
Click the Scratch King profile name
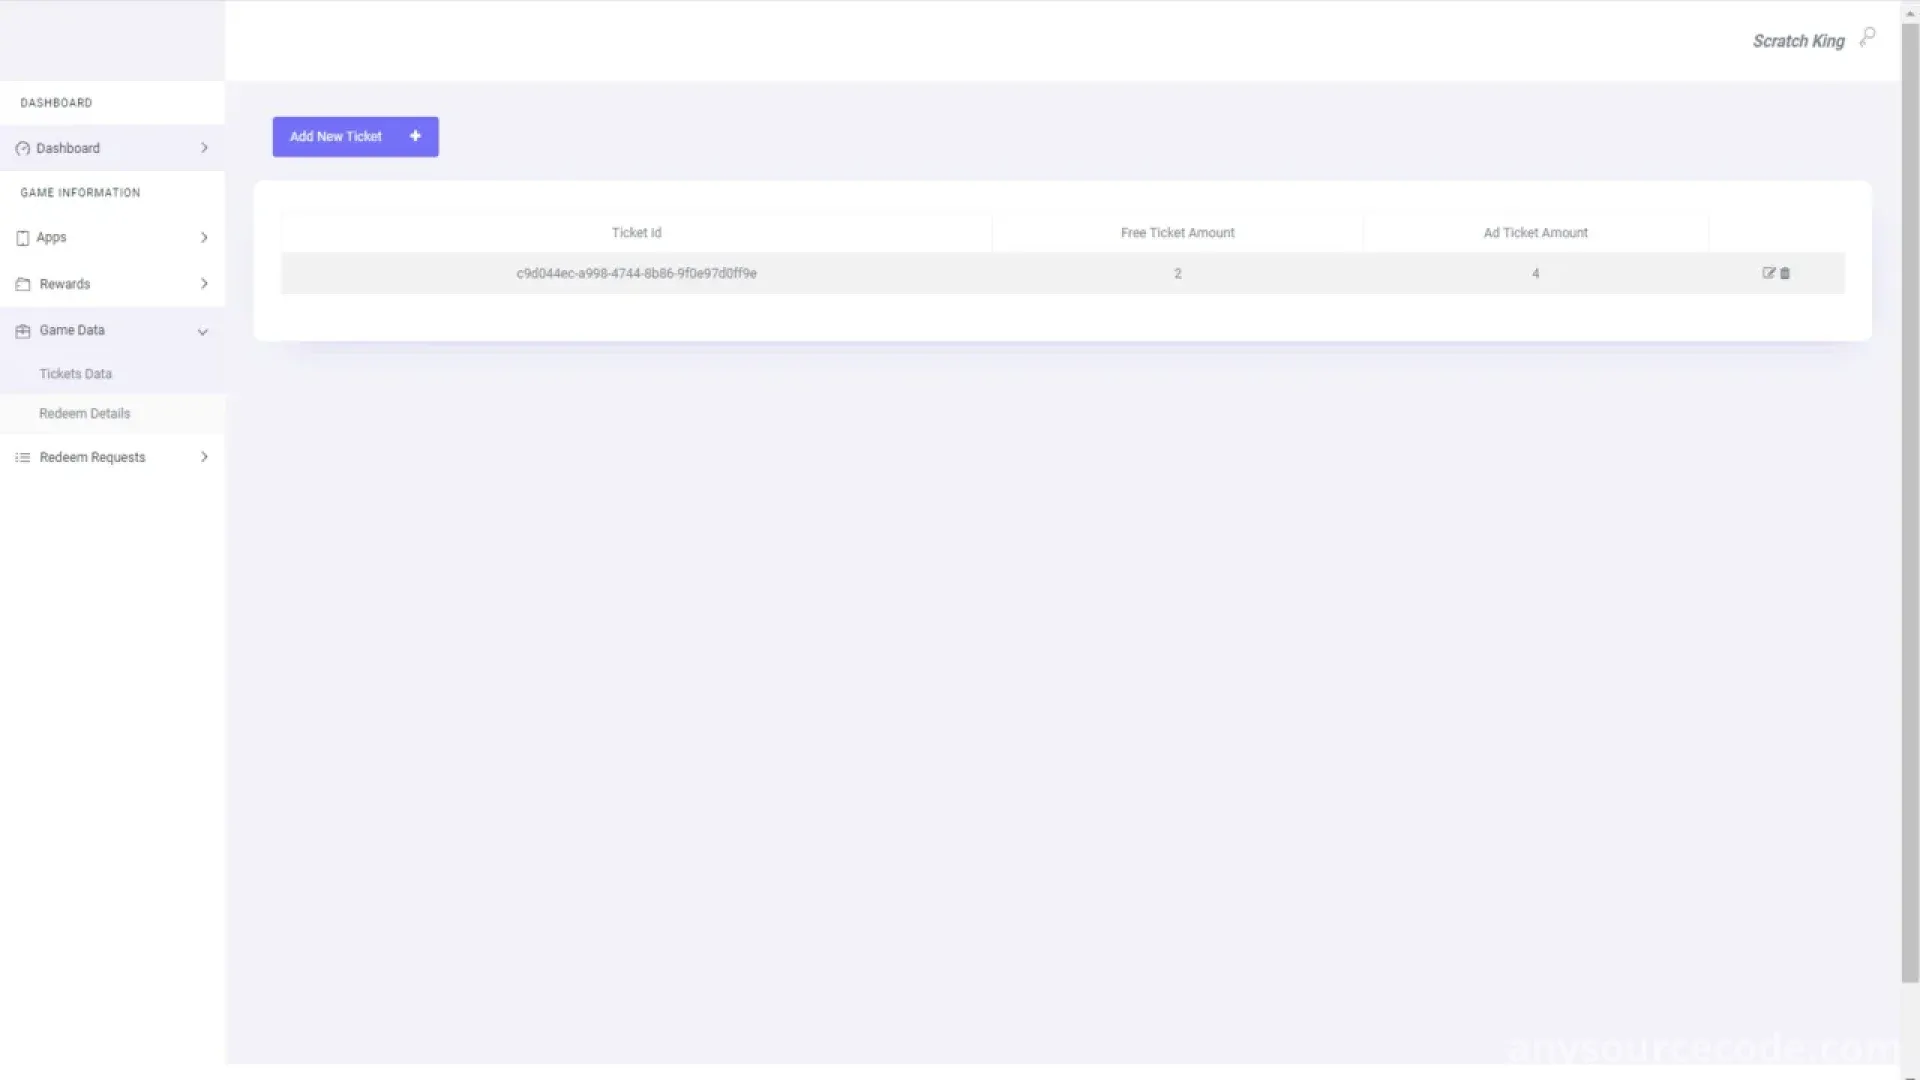coord(1798,41)
